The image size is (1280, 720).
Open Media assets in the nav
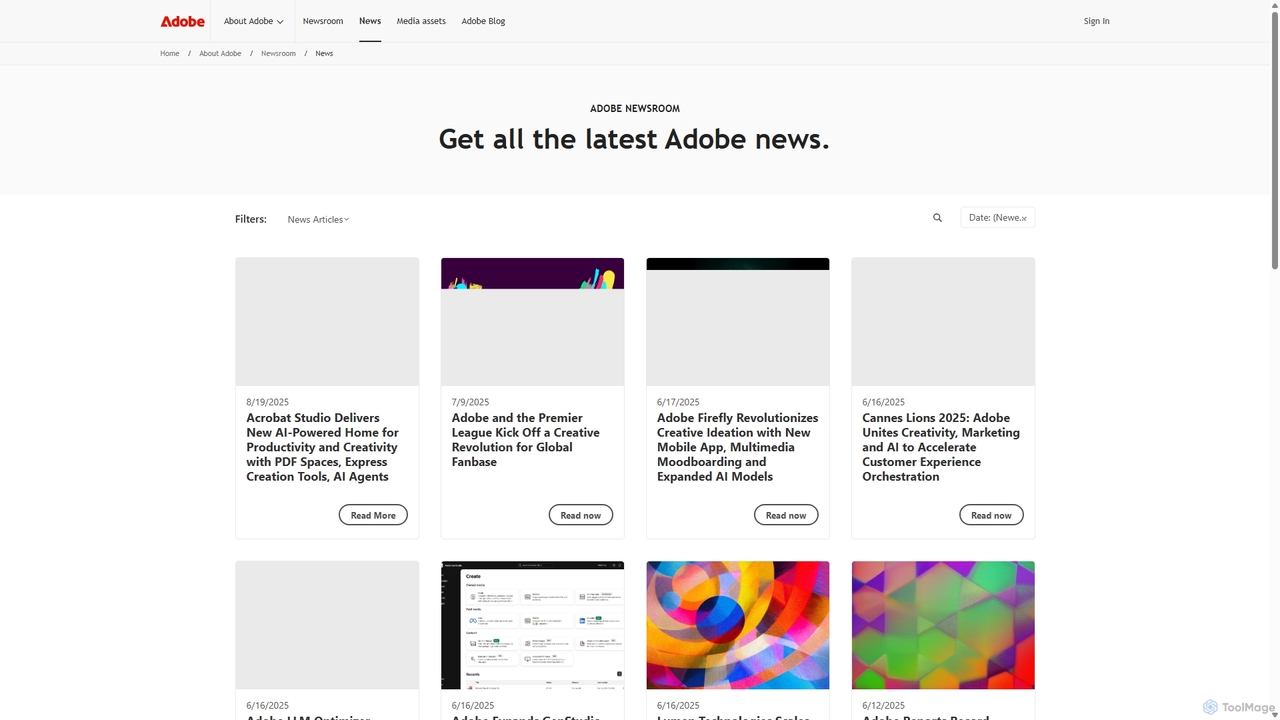tap(421, 21)
